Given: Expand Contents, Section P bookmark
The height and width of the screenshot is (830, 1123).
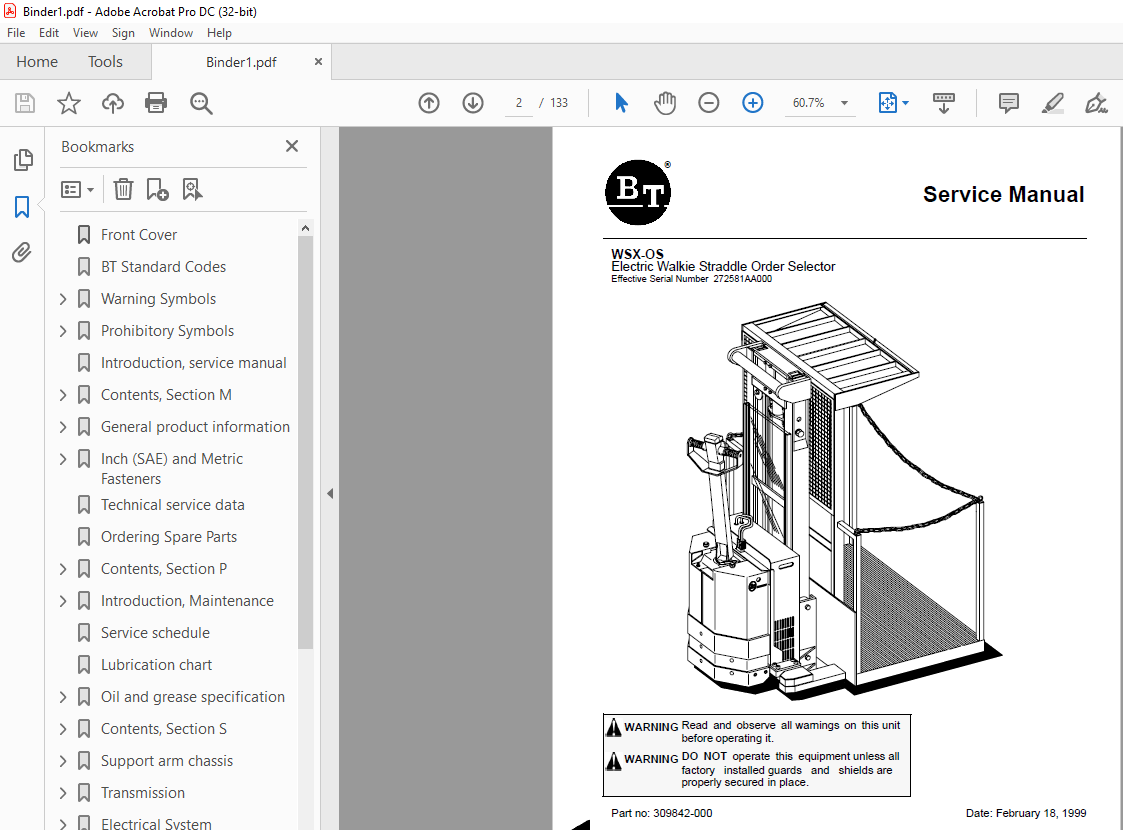Looking at the screenshot, I should 63,569.
